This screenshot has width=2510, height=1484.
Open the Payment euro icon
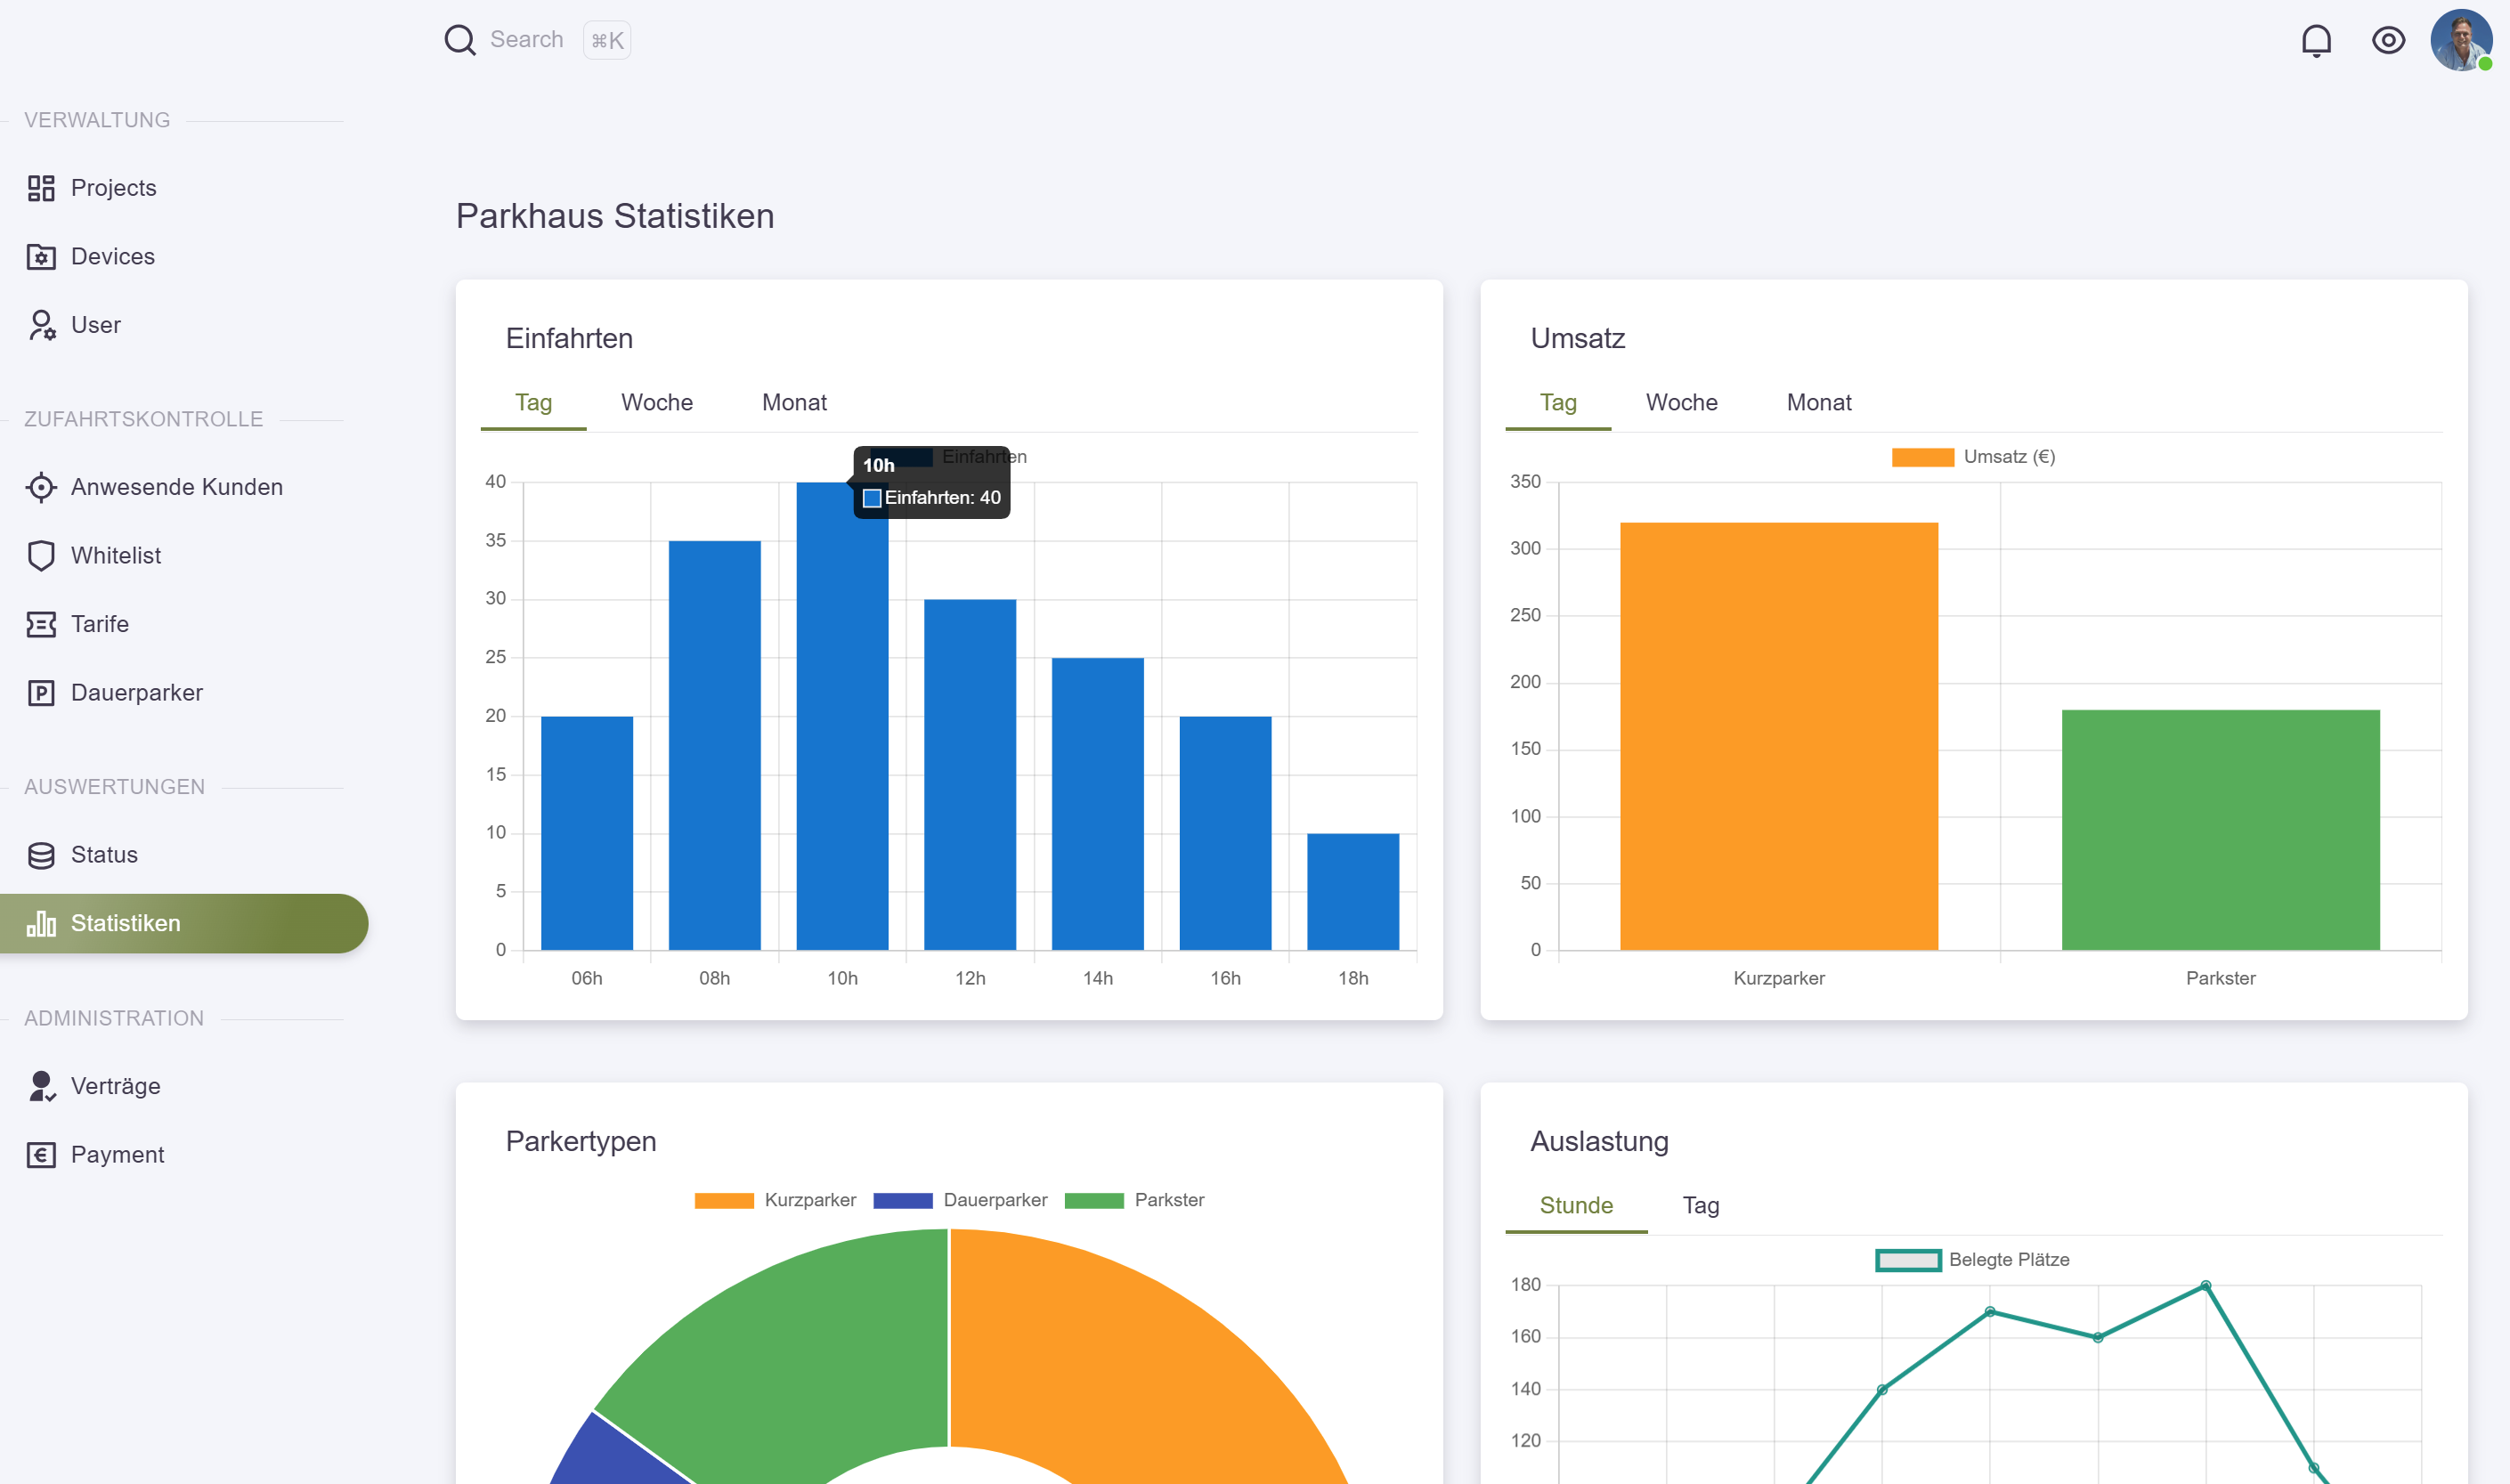coord(41,1155)
